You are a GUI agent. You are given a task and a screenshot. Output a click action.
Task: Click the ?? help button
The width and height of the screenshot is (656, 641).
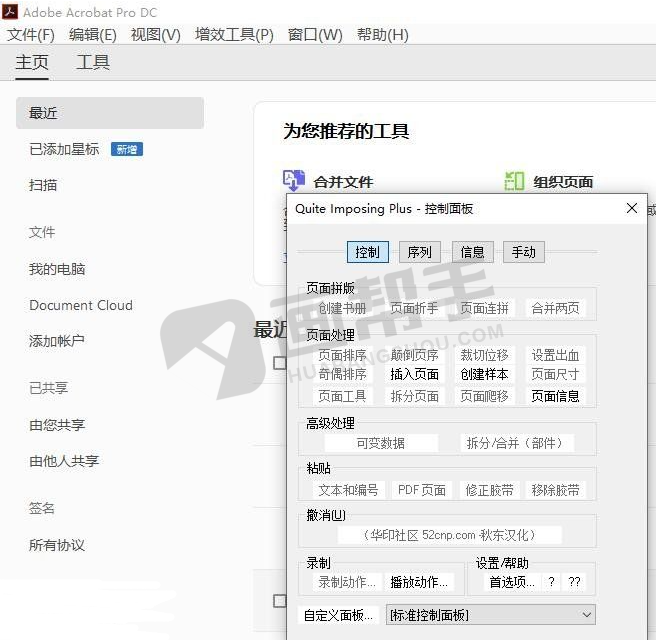[574, 582]
